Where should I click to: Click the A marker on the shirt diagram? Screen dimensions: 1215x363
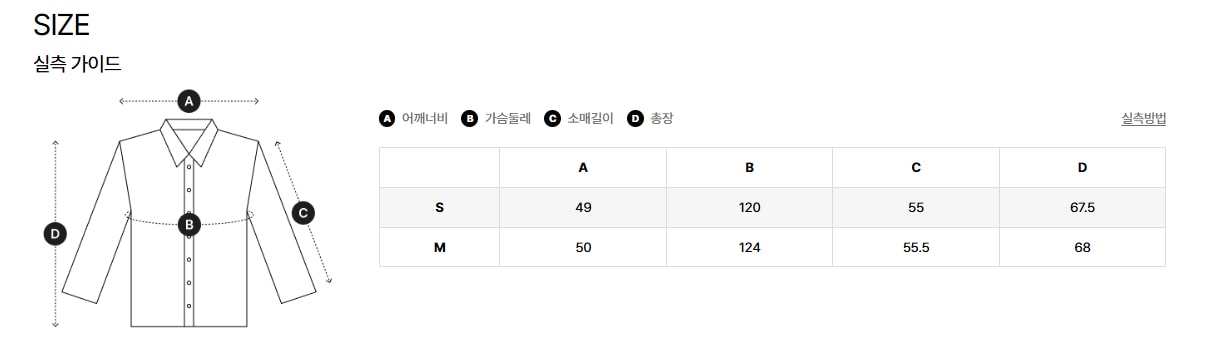pyautogui.click(x=189, y=100)
